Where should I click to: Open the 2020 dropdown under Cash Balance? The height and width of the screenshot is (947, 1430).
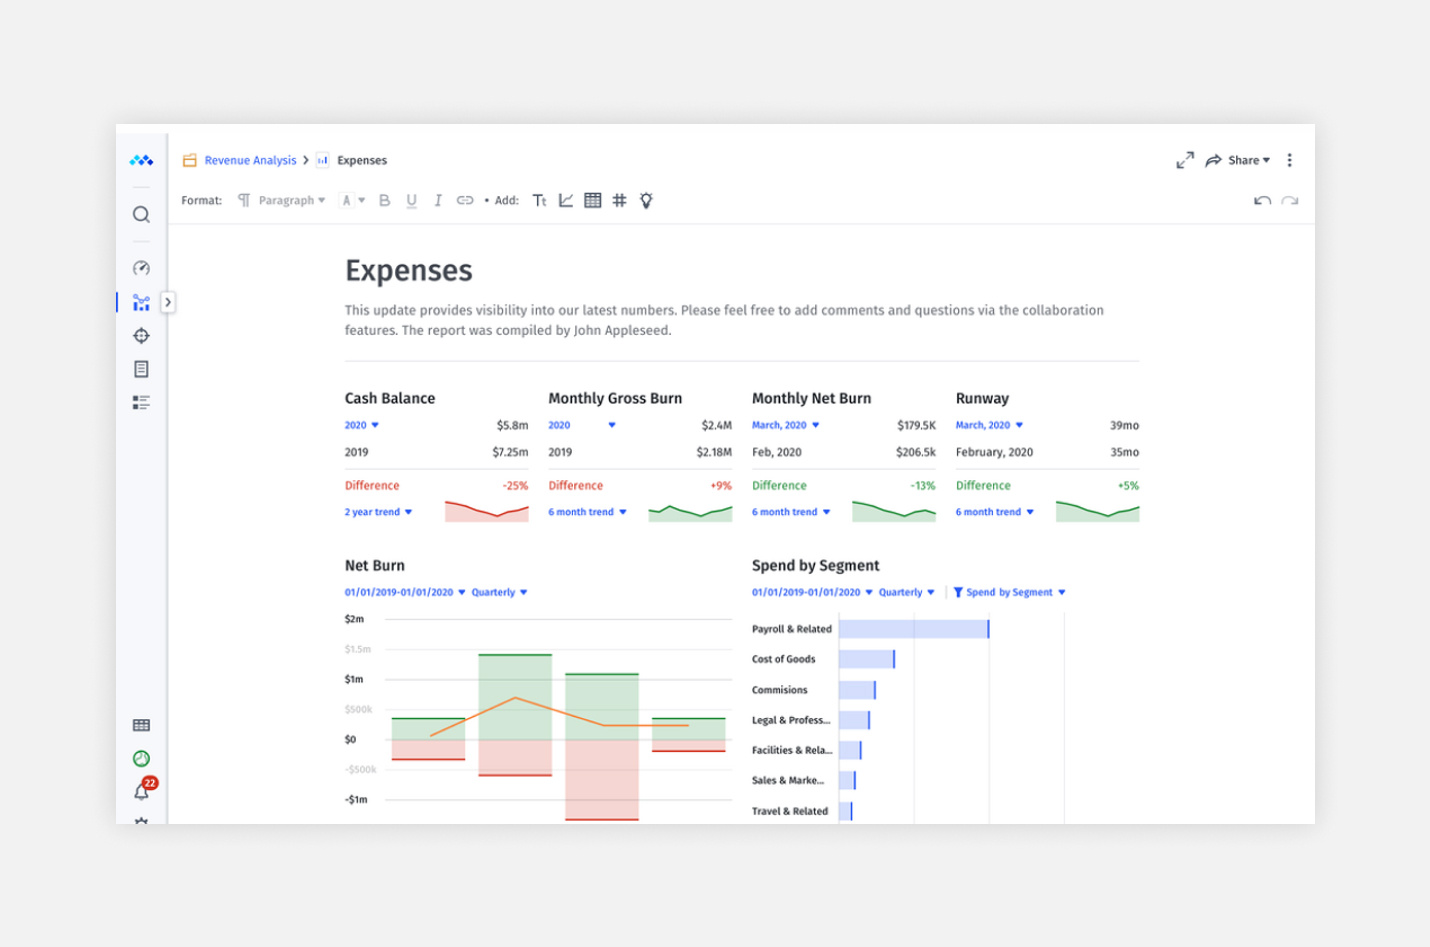(x=361, y=425)
